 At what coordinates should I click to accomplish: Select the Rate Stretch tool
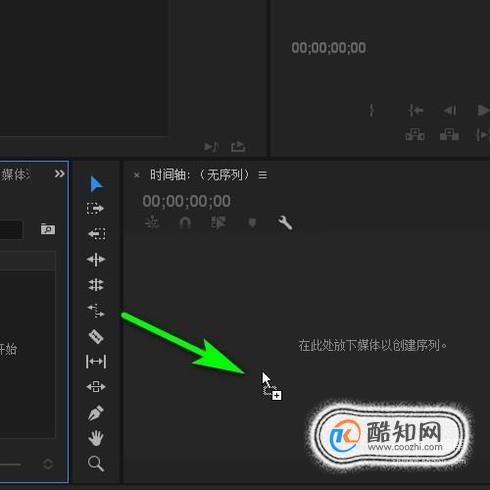click(96, 311)
